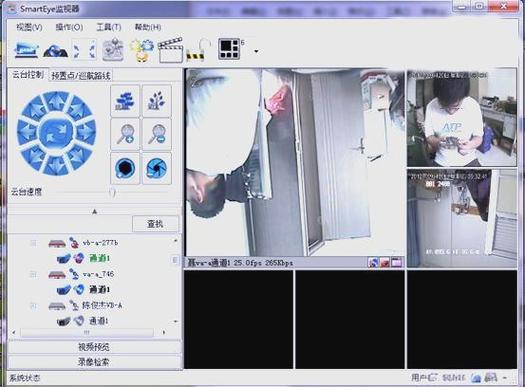Select the greyed-out device ending in VB-A
Screen dimensions: 525x387
click(102, 305)
